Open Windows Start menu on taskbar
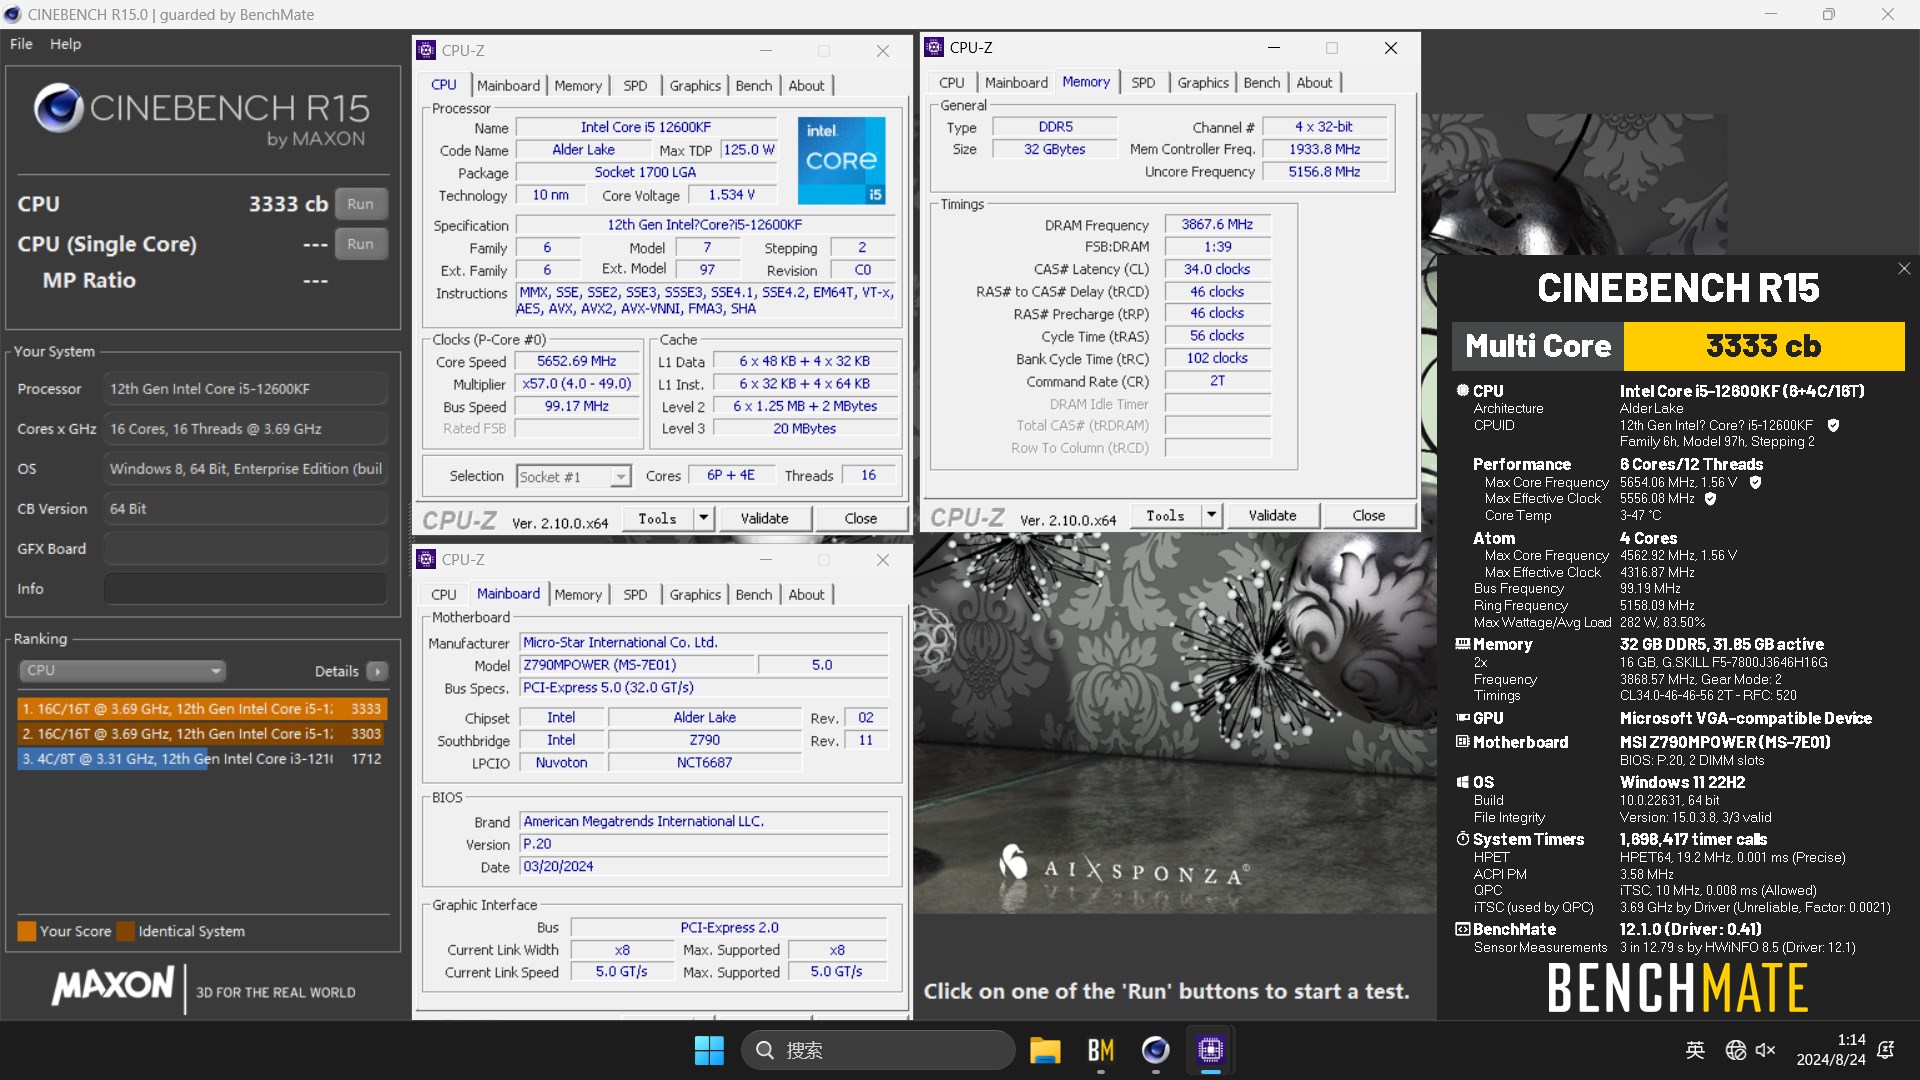 pos(709,1050)
